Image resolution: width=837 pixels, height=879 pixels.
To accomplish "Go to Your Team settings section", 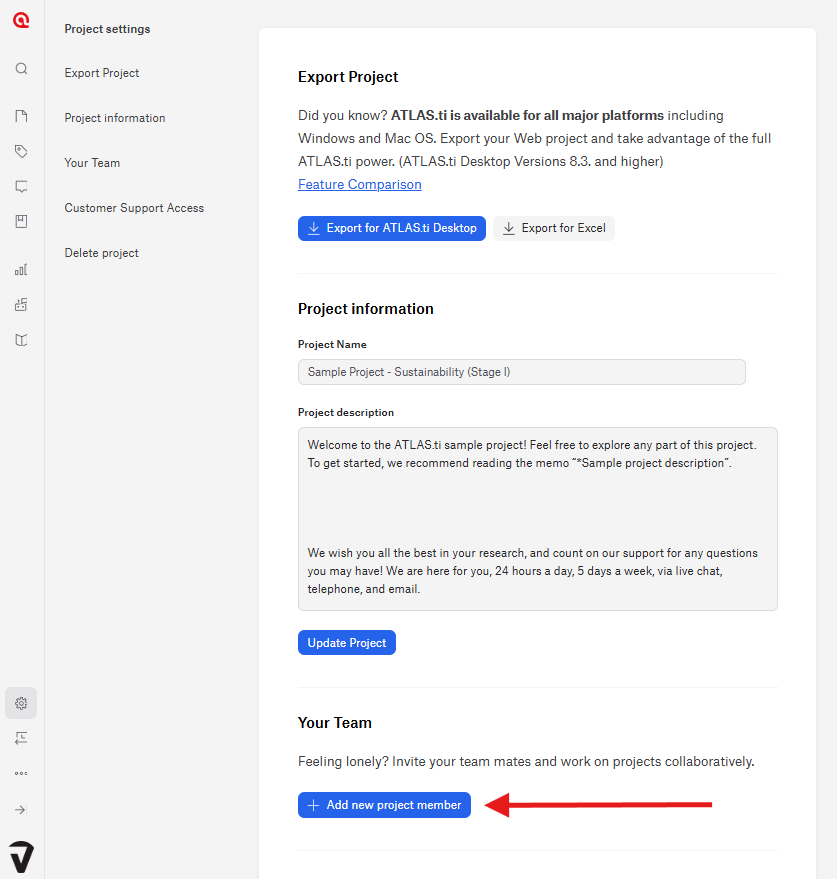I will (92, 163).
